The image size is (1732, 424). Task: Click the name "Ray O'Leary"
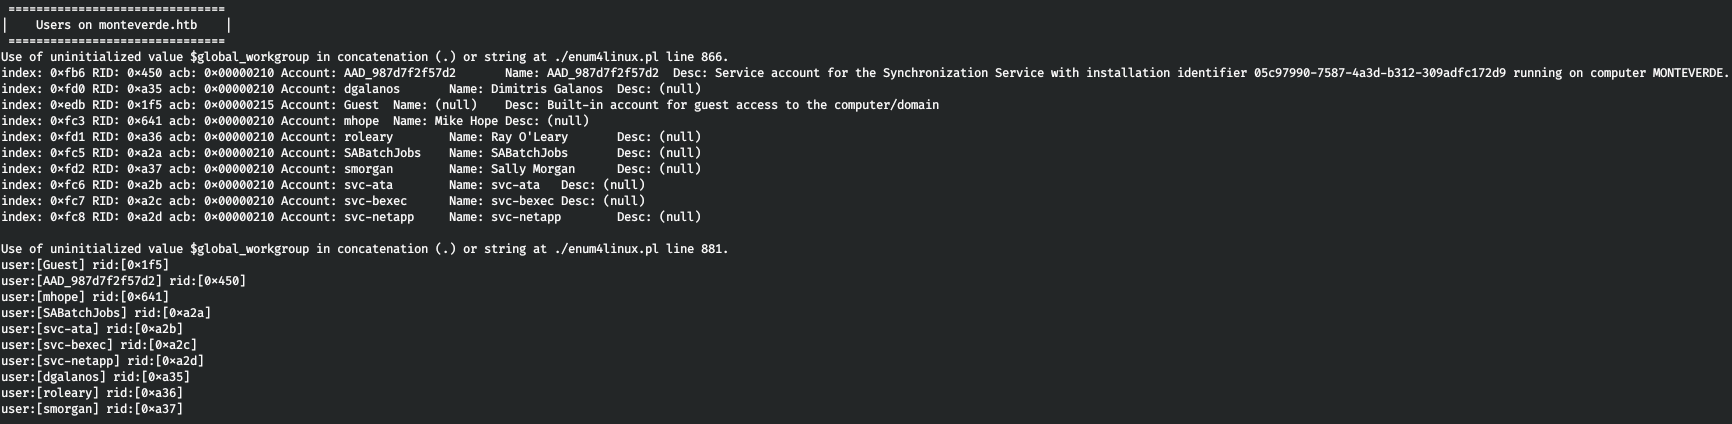529,137
